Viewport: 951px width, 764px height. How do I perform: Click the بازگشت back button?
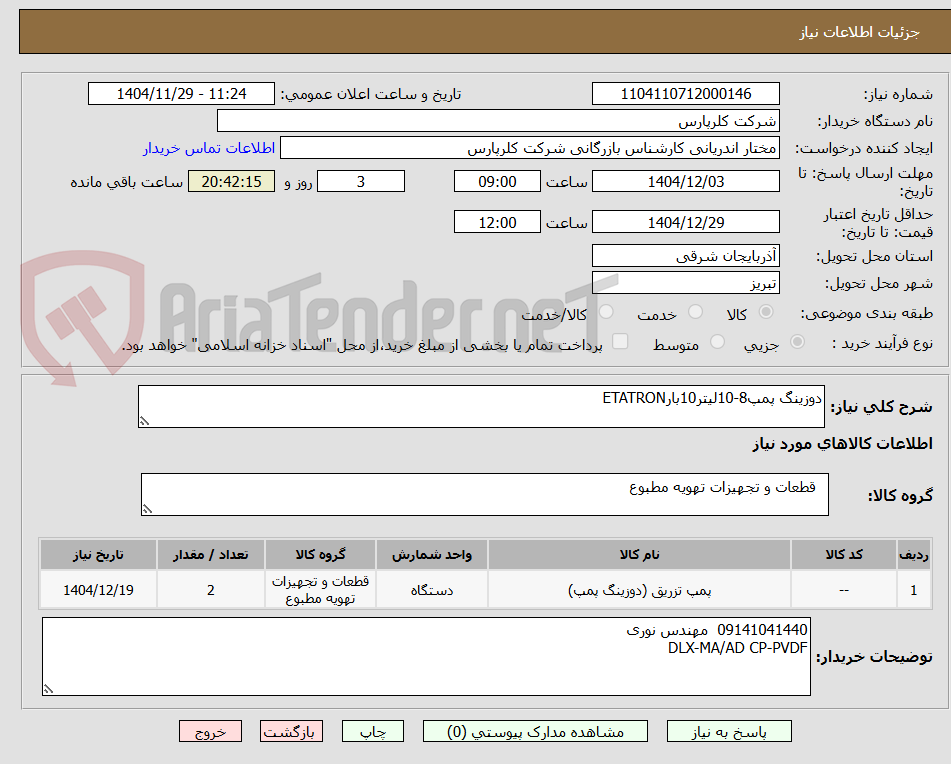tap(291, 732)
